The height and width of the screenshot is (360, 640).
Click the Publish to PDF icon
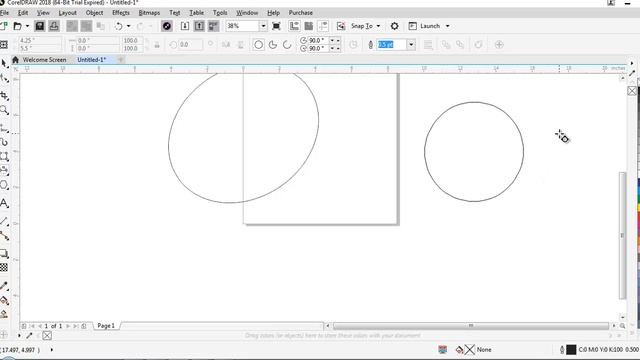point(213,26)
